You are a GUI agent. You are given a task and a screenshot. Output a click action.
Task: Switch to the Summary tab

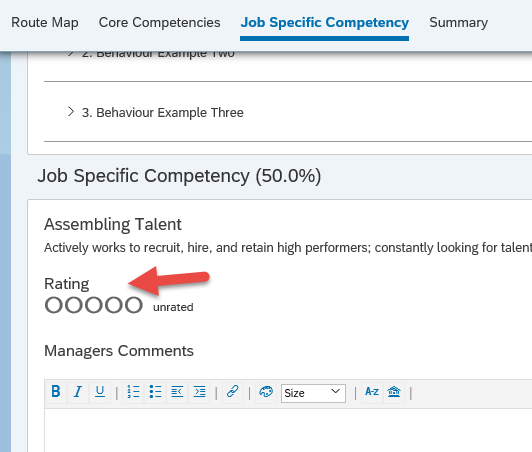click(458, 23)
